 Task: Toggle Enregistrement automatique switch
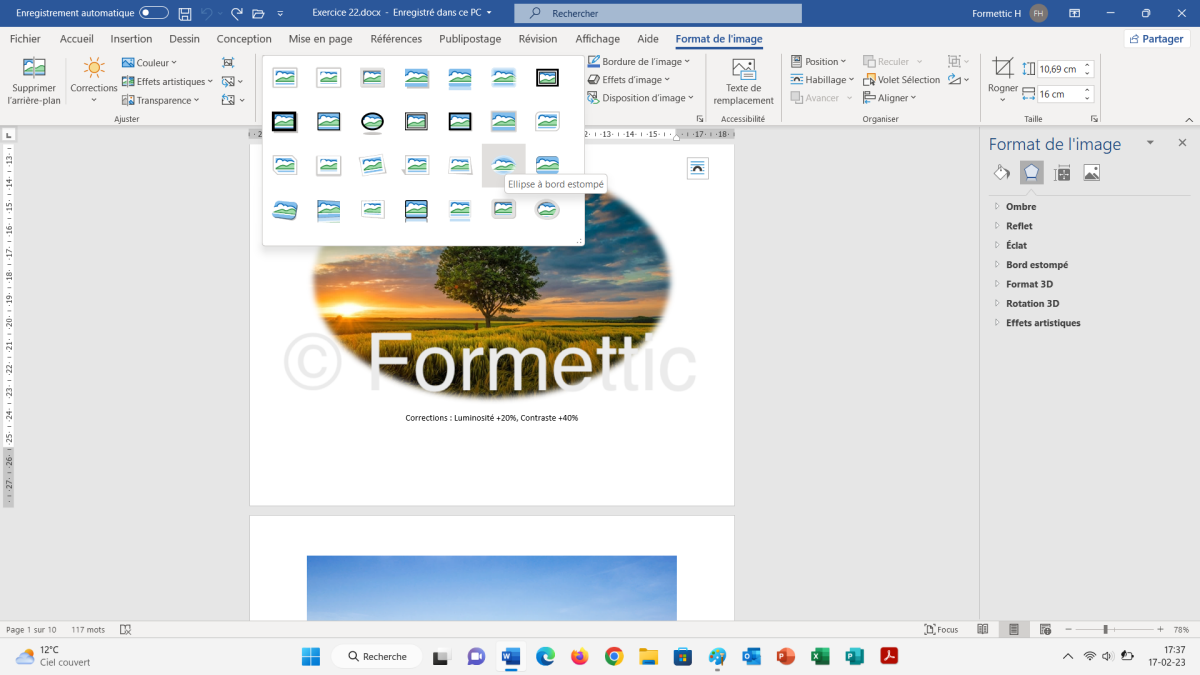[153, 13]
